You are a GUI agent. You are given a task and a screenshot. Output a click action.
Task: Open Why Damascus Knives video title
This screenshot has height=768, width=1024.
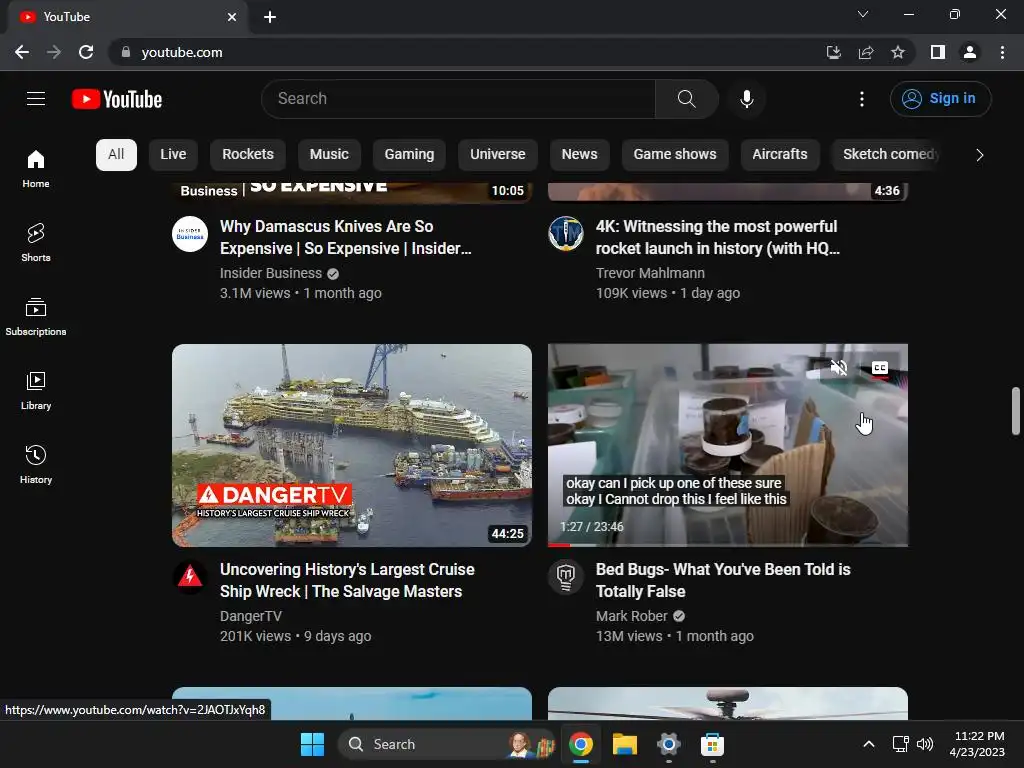[x=345, y=237]
